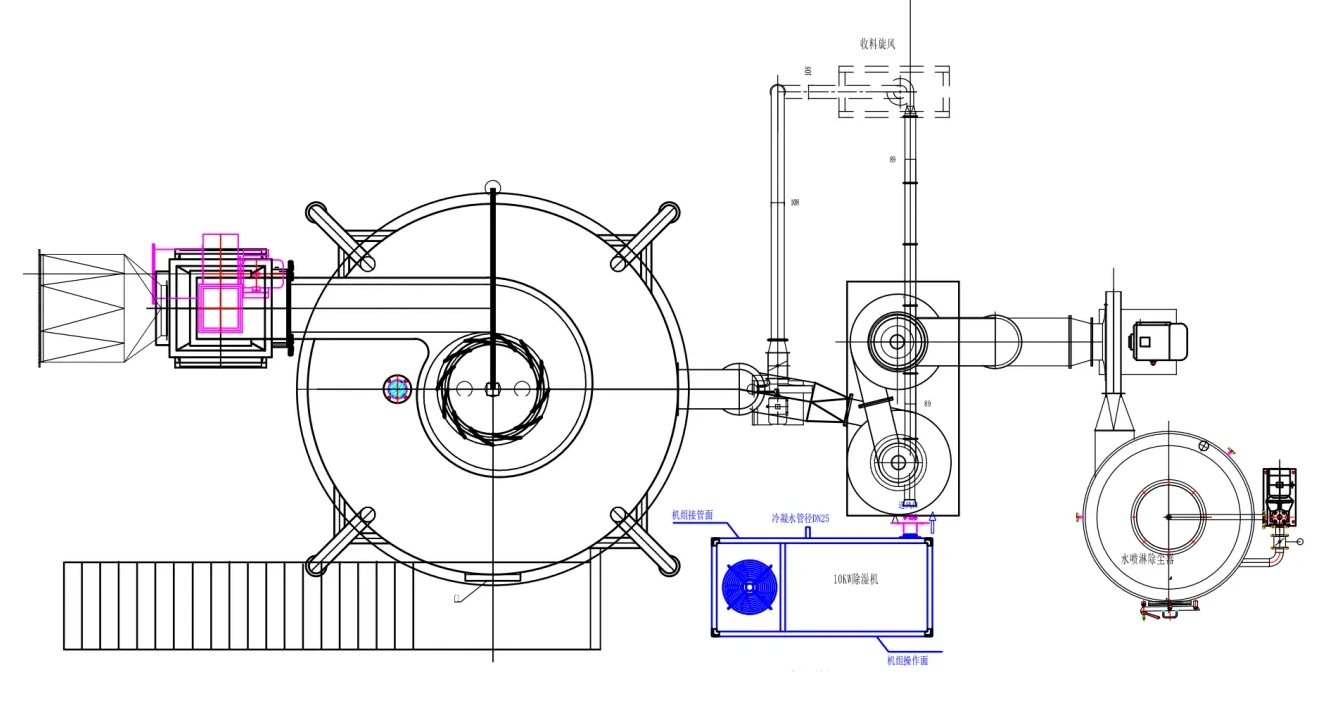Select the "机组接管面" annotation text
Screen dimensions: 1339x701
tap(692, 515)
